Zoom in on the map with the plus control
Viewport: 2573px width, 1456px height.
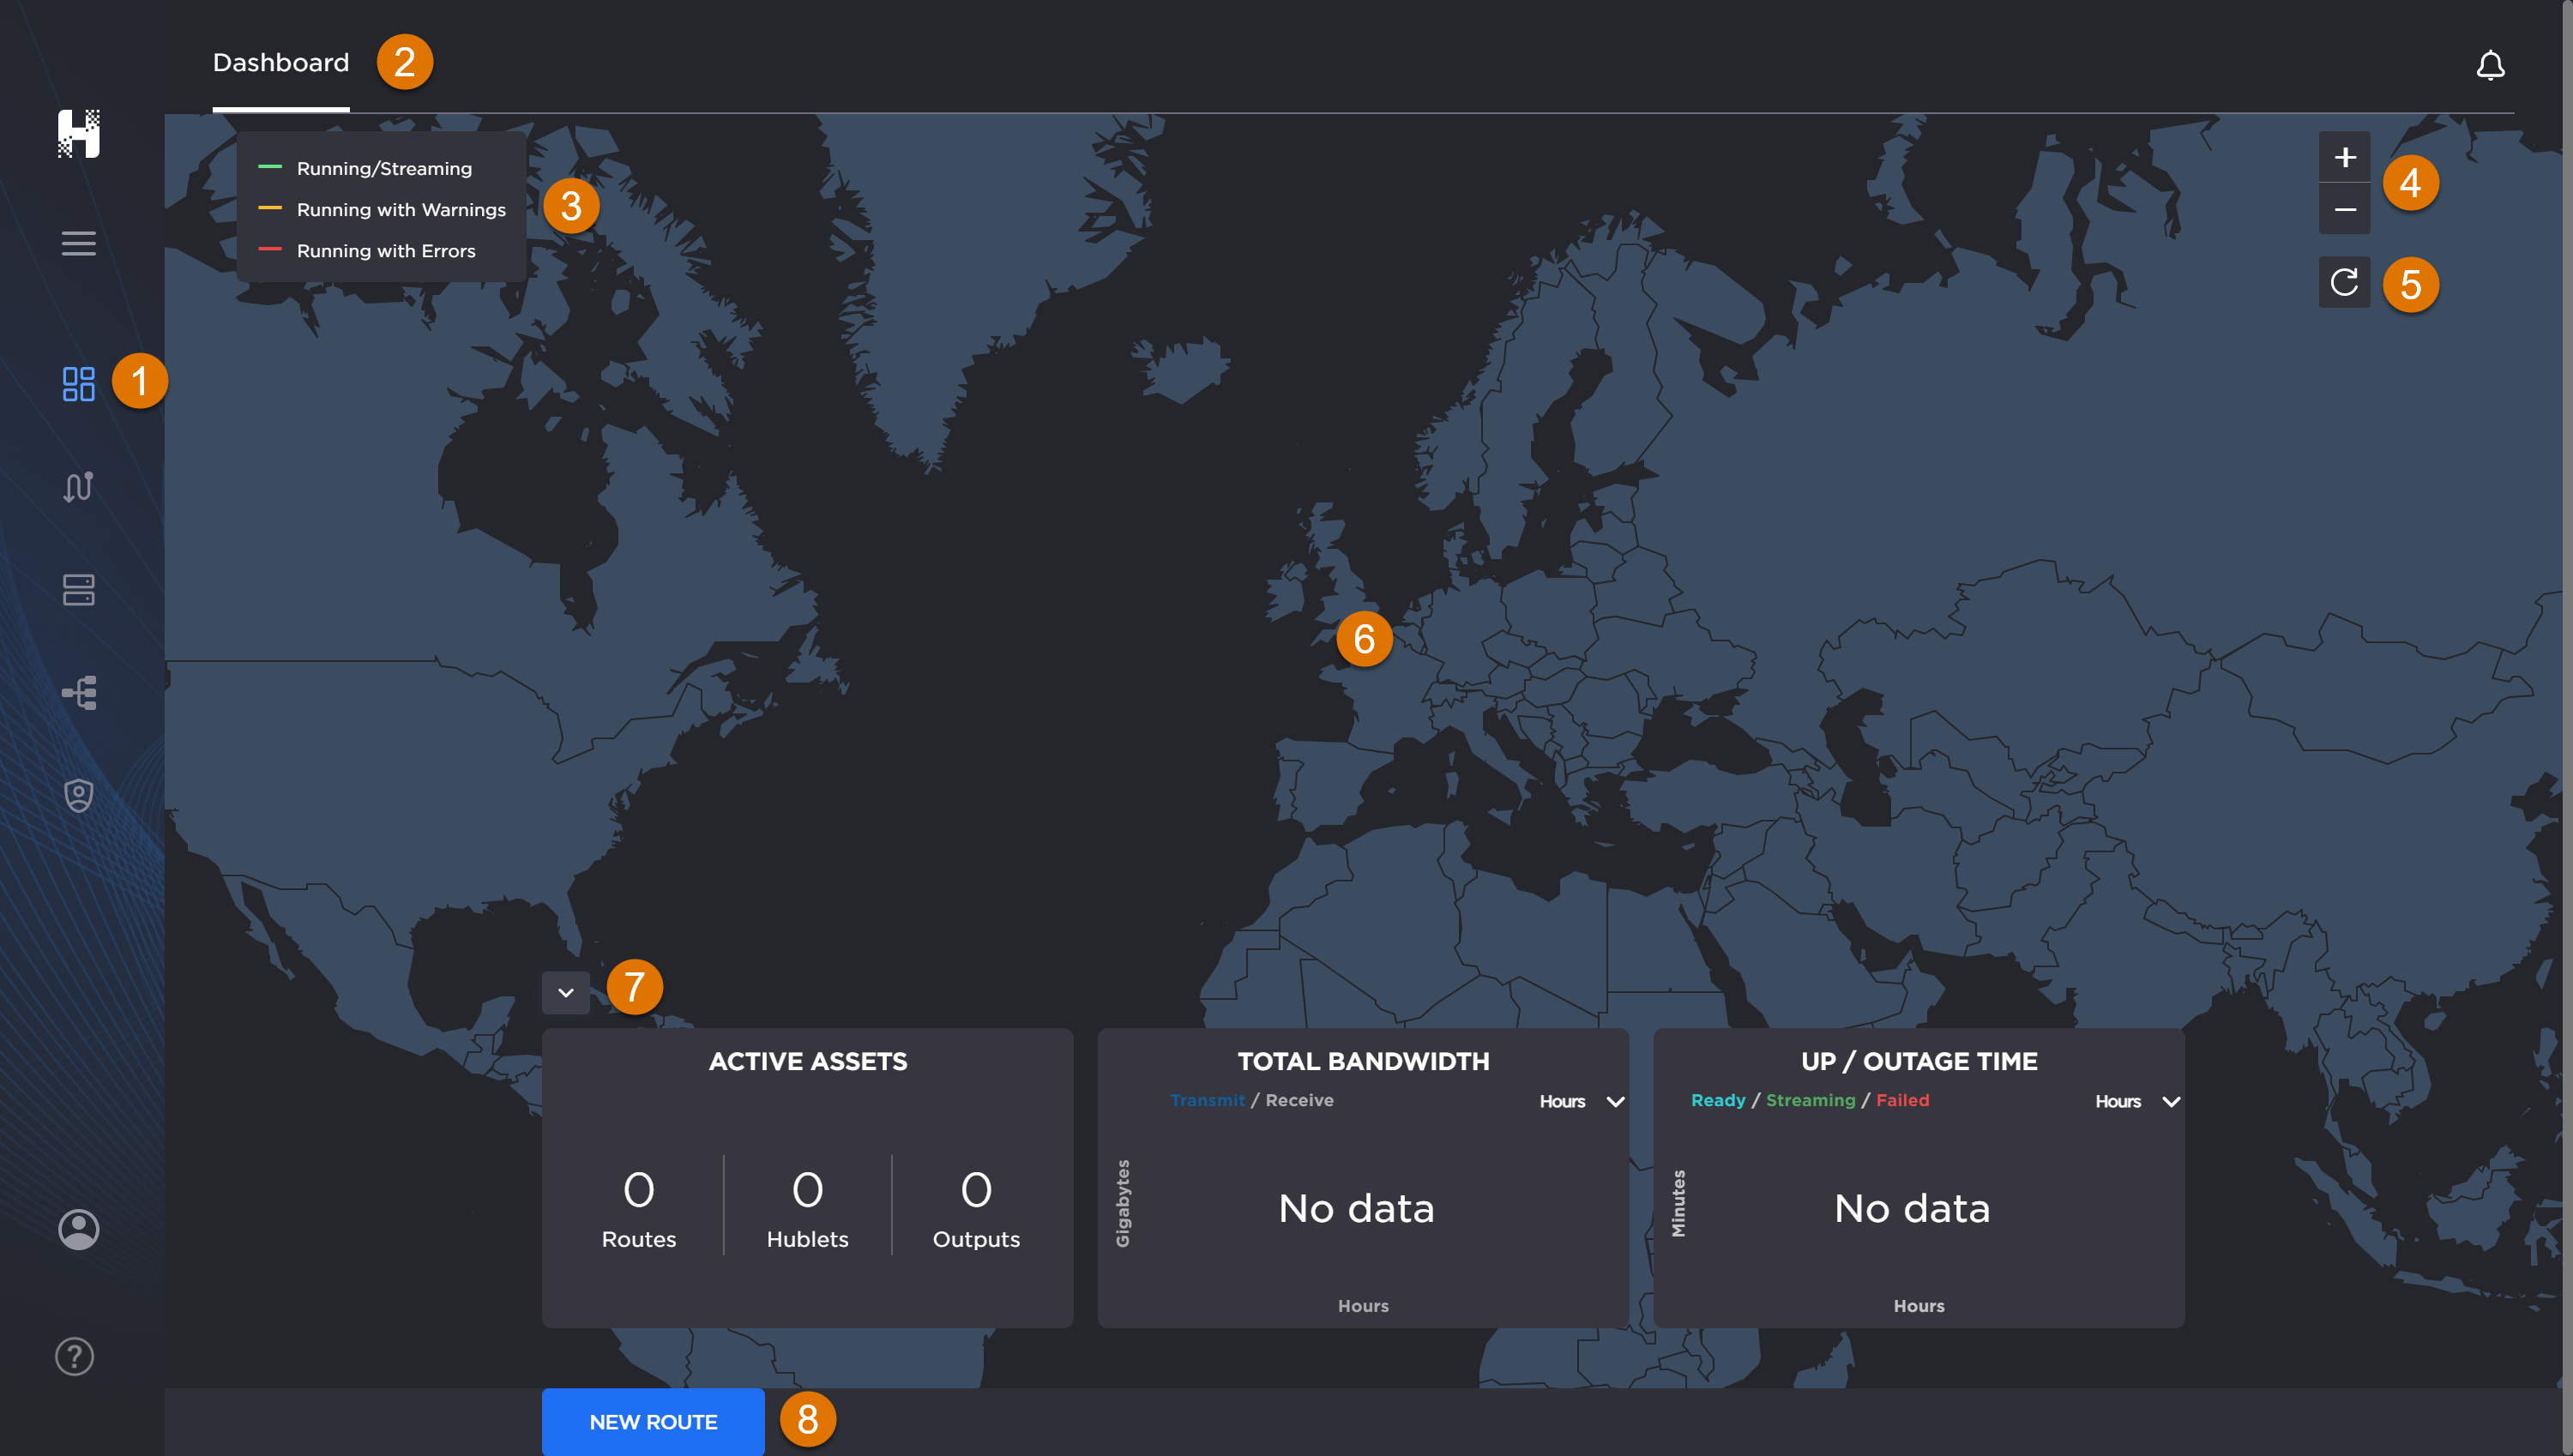[2344, 156]
